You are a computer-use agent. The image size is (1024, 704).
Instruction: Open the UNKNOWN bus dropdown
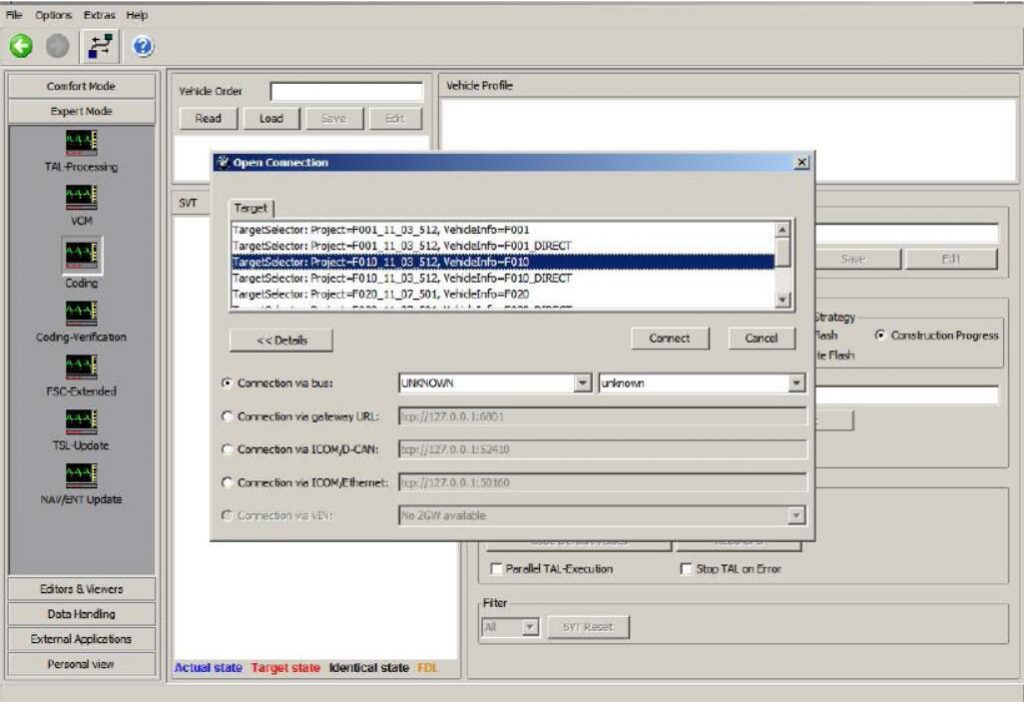584,383
